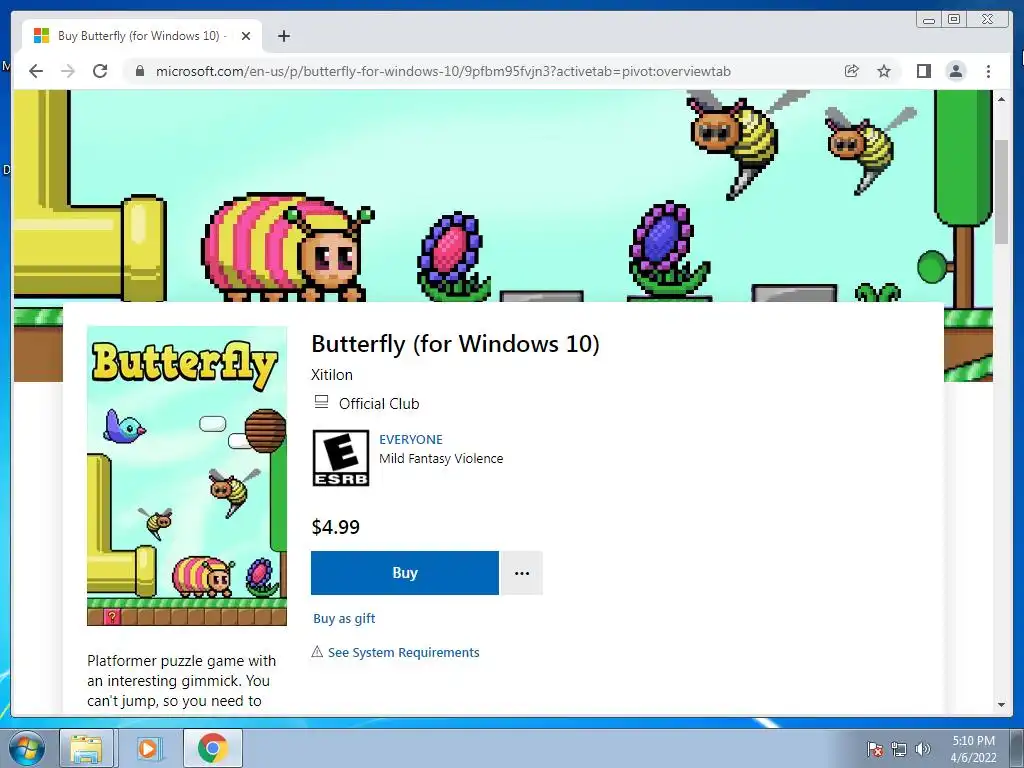
Task: Click the Chrome taskbar icon
Action: pos(212,748)
